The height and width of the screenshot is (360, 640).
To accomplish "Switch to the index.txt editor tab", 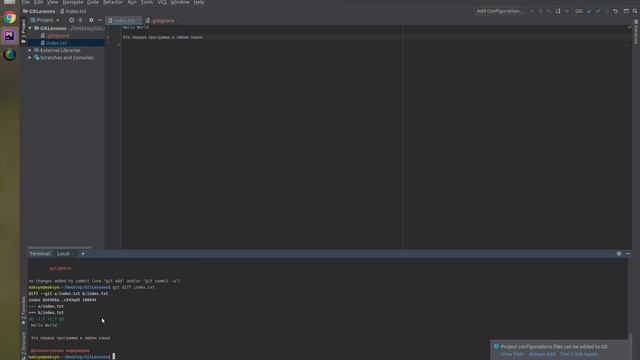I will pyautogui.click(x=124, y=20).
